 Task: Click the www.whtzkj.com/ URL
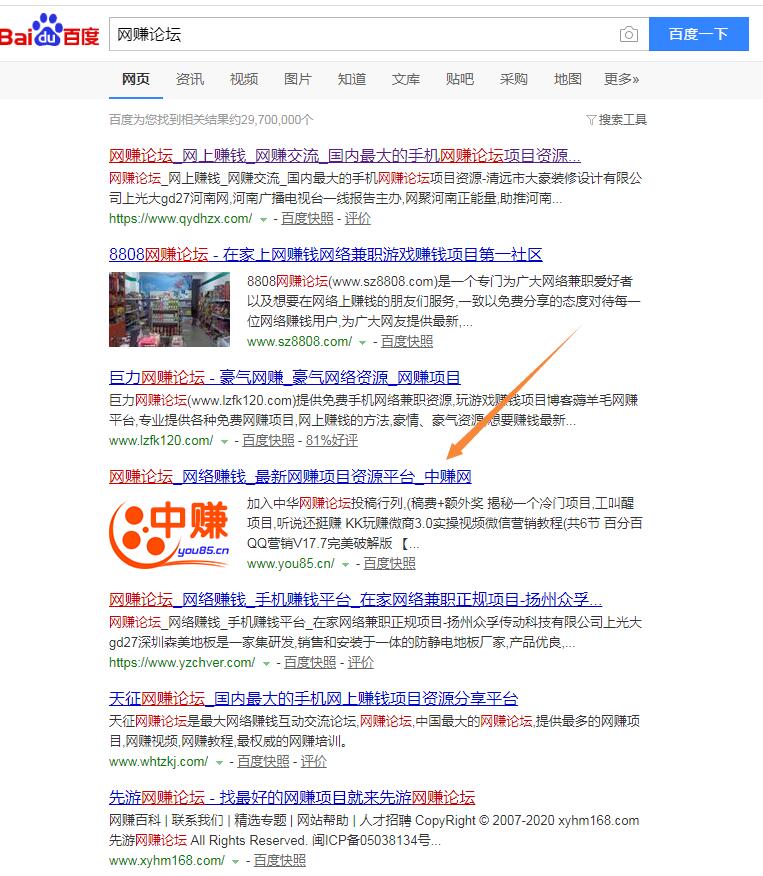pos(159,761)
